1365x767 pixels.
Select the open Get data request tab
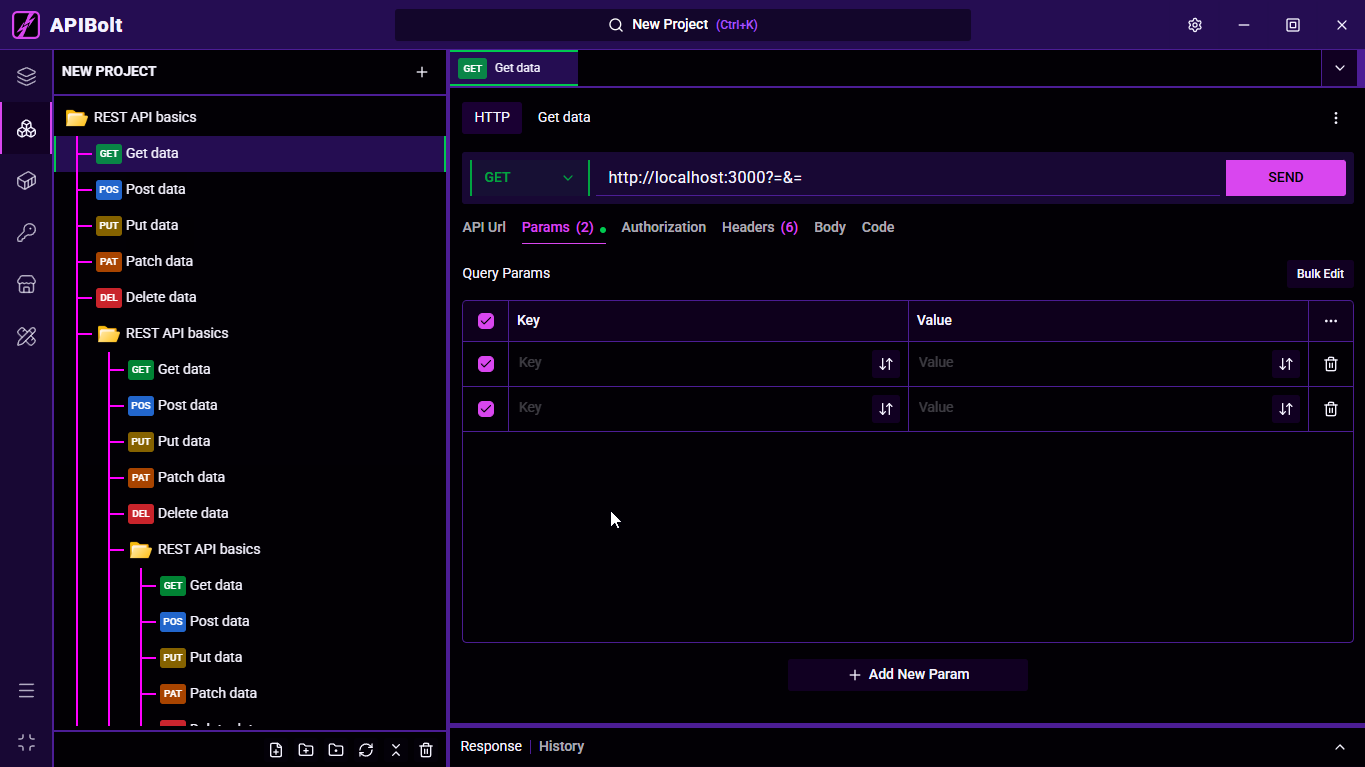[x=514, y=68]
